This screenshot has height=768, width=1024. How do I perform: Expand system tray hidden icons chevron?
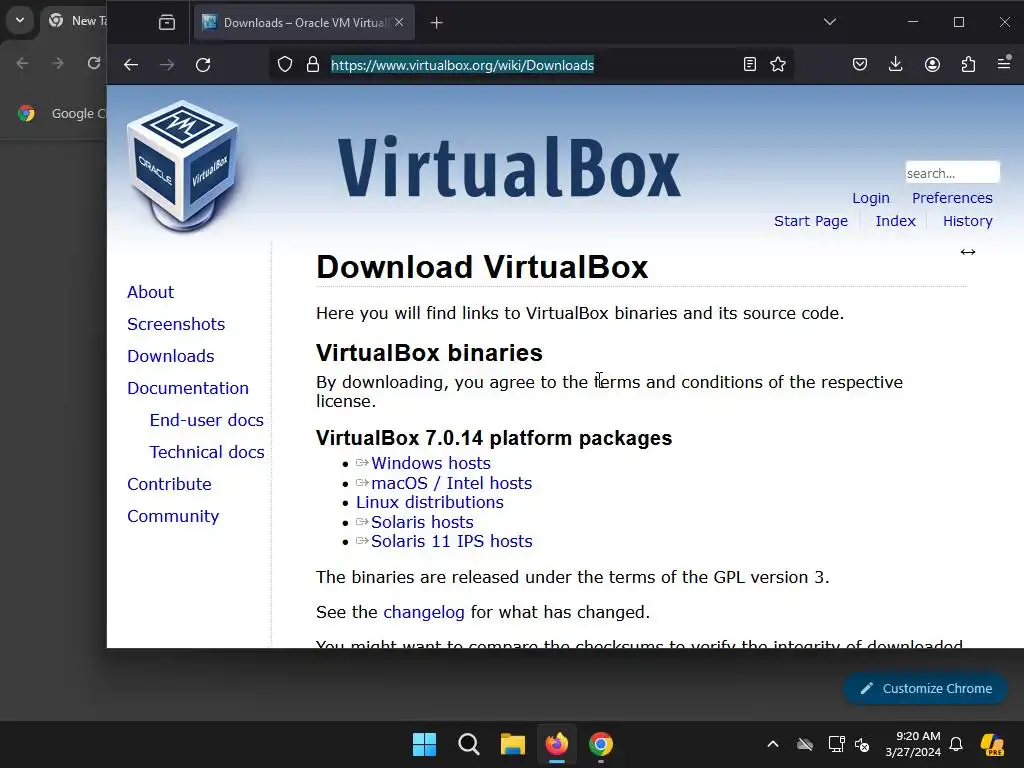click(x=773, y=744)
